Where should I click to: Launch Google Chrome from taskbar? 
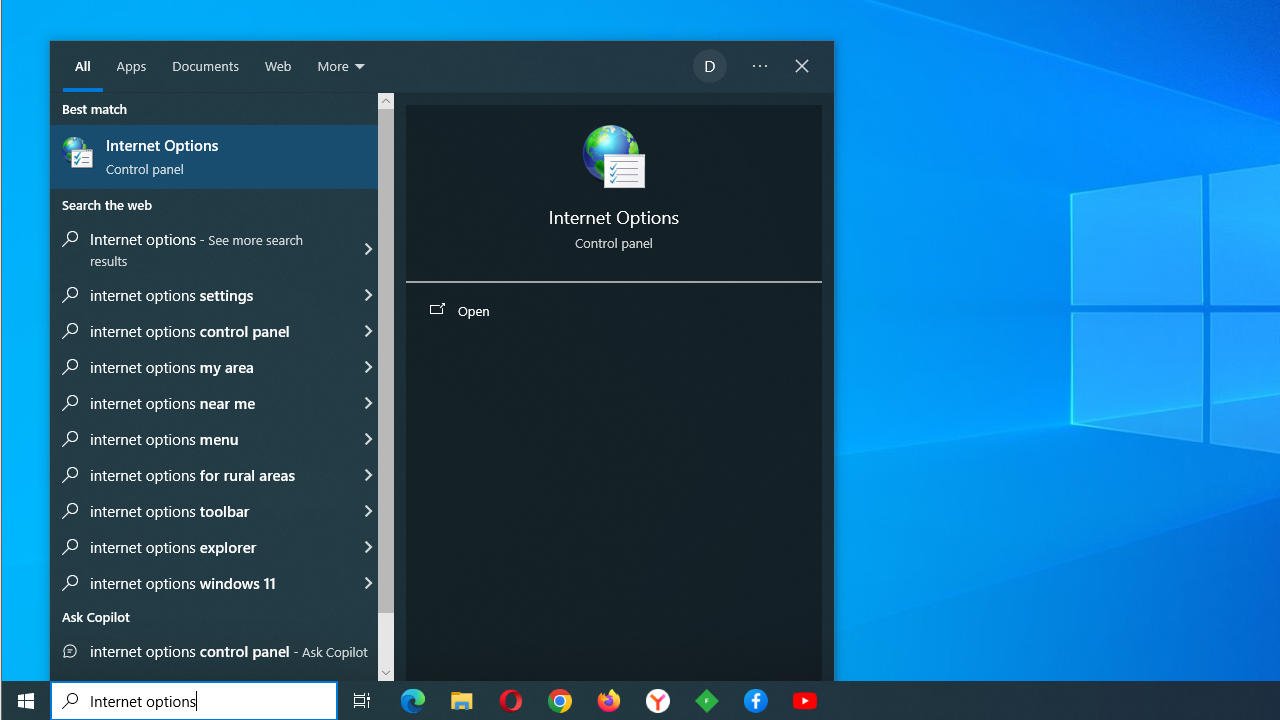(x=560, y=701)
